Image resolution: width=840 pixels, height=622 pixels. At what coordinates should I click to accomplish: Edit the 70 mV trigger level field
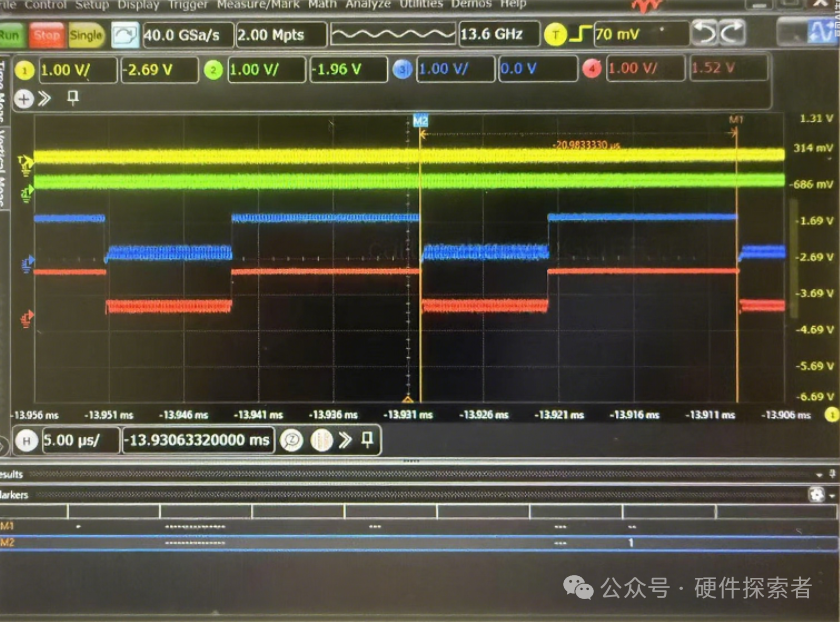pos(641,34)
